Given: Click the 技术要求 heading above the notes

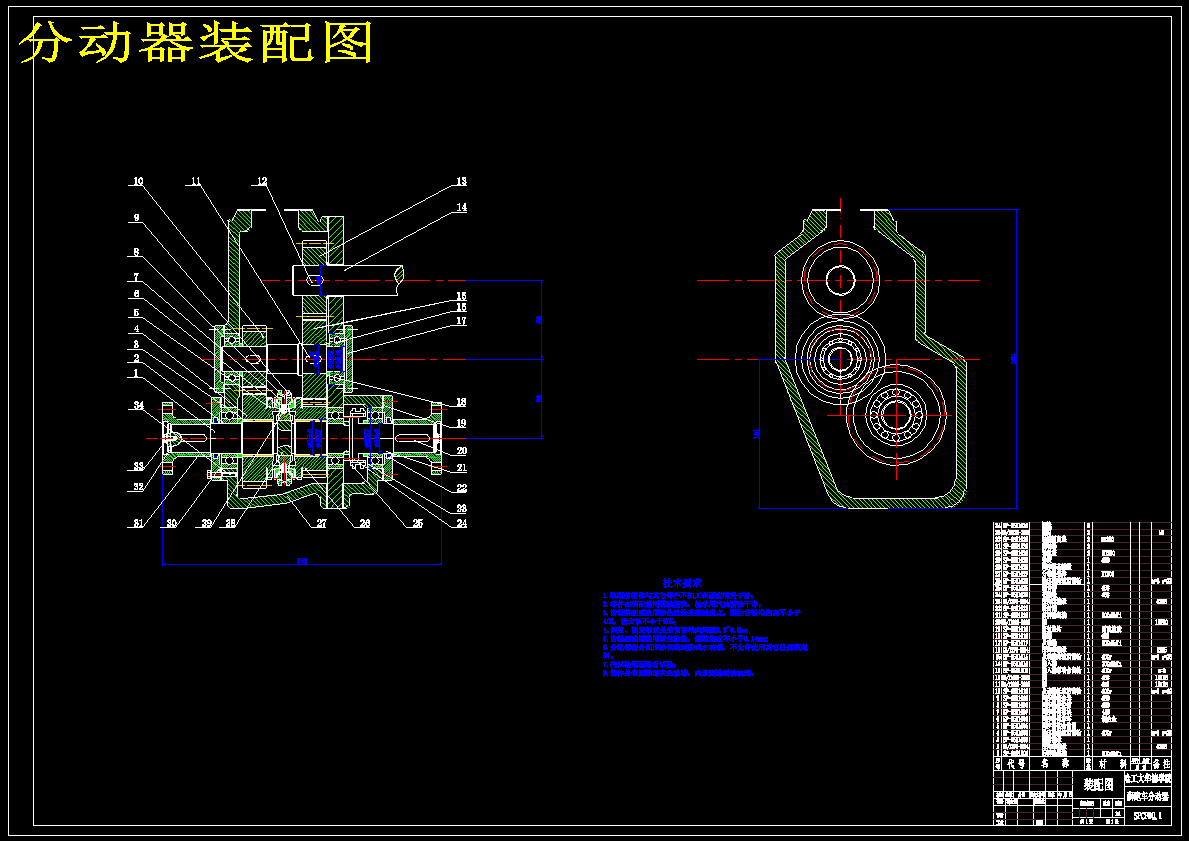Looking at the screenshot, I should (682, 583).
